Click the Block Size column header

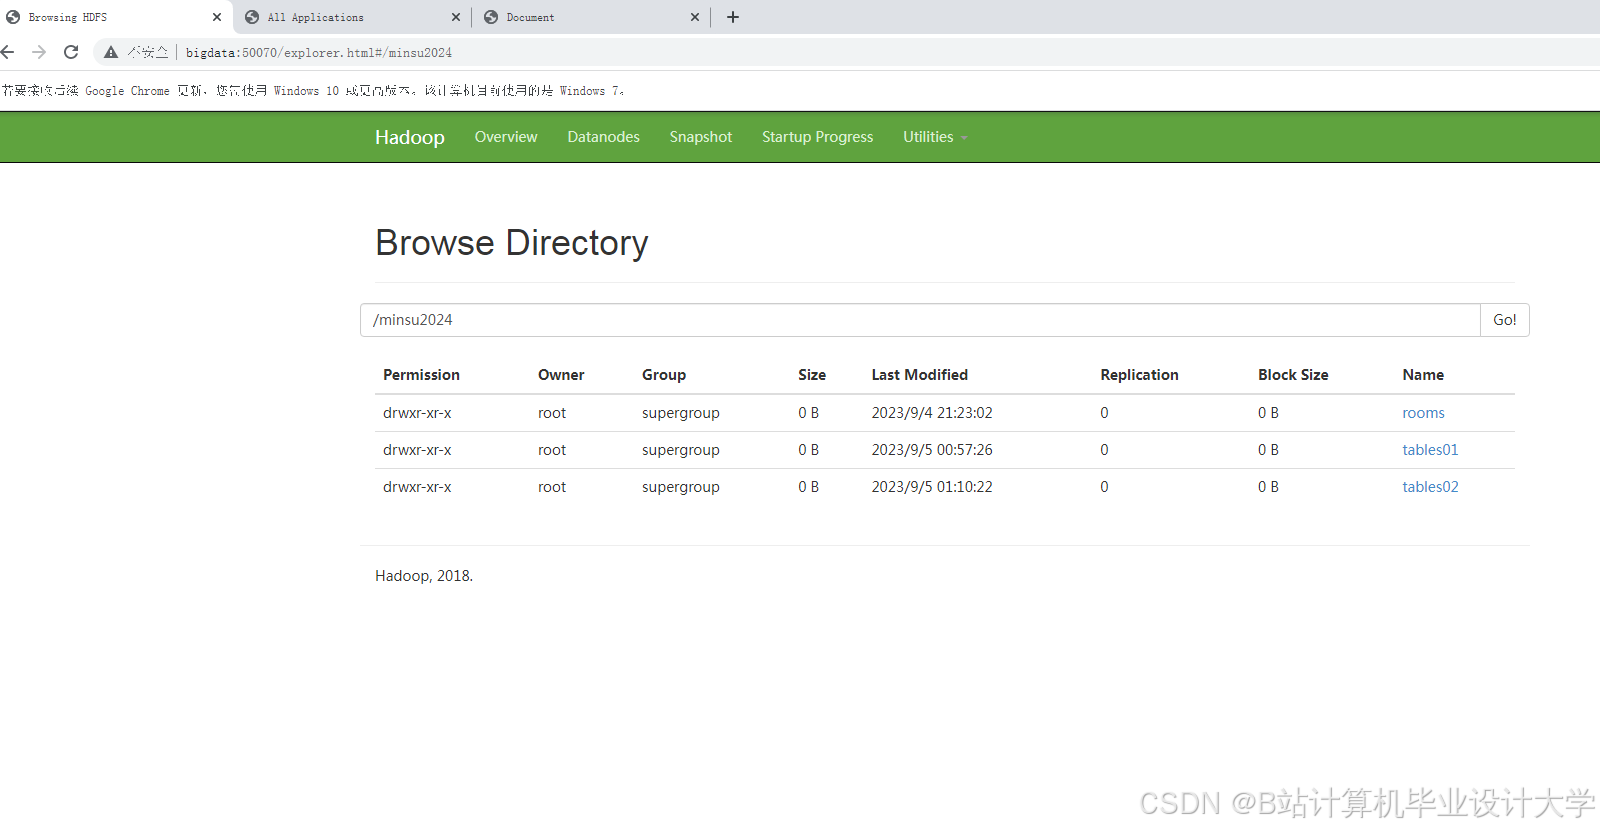click(1293, 375)
